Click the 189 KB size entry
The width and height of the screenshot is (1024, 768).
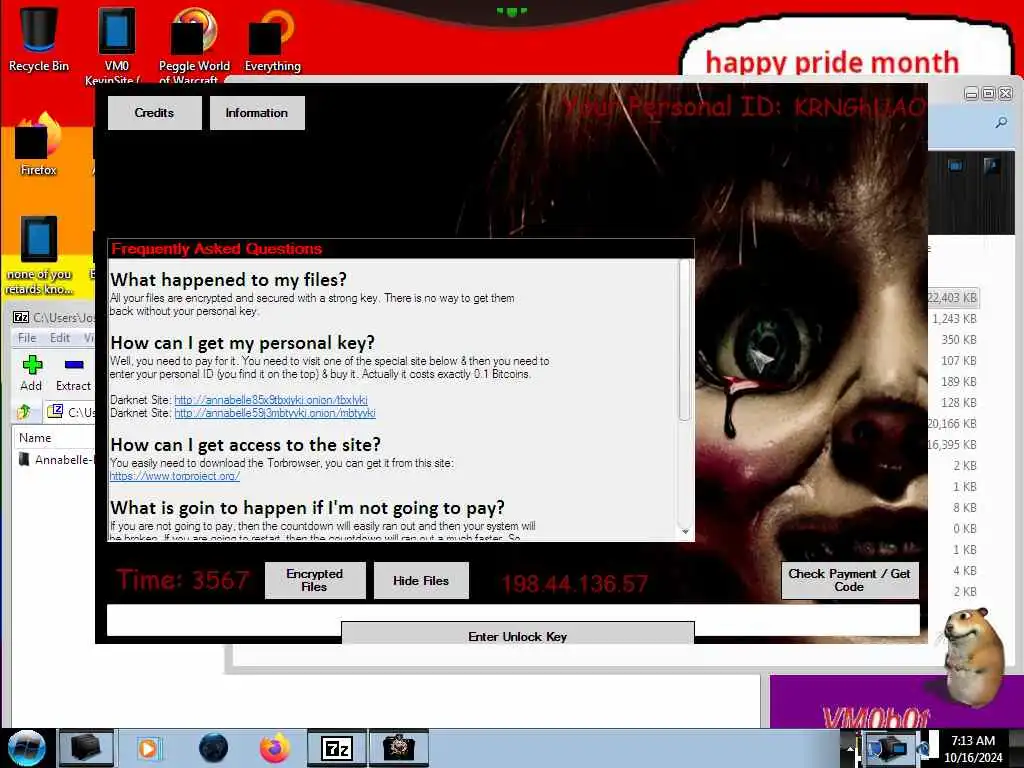(x=959, y=381)
